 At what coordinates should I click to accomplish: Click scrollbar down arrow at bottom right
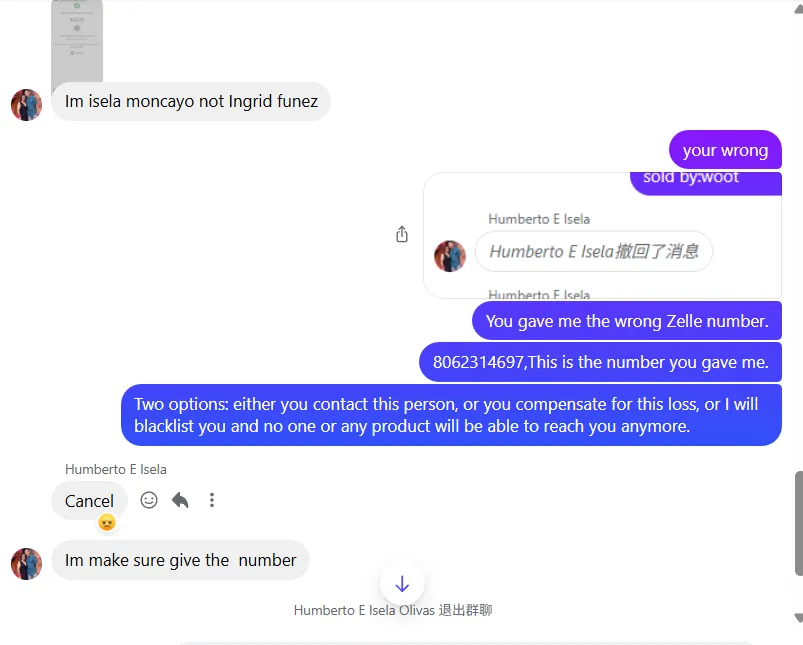[798, 617]
